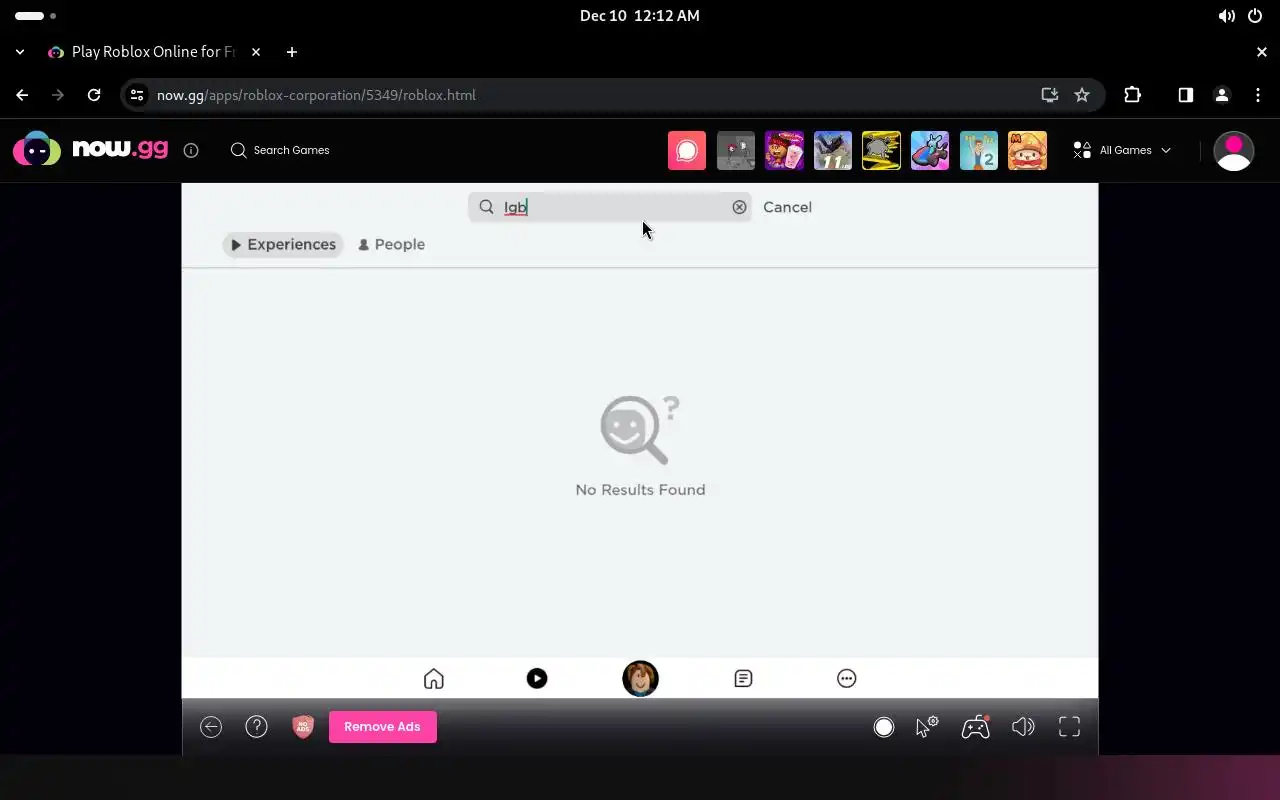1280x800 pixels.
Task: Click the now.gg logo
Action: tap(91, 150)
